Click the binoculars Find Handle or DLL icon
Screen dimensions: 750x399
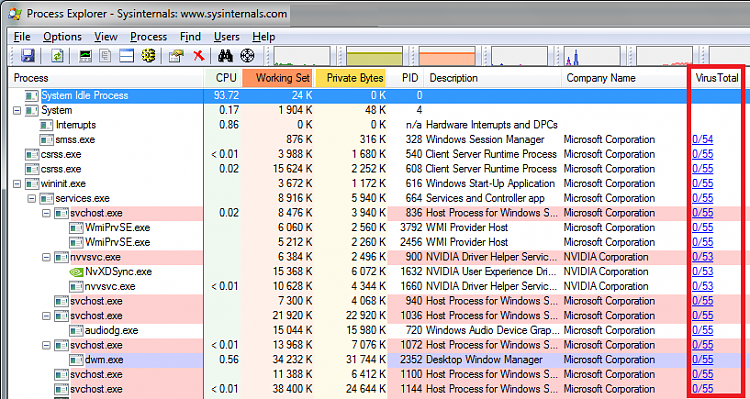225,56
